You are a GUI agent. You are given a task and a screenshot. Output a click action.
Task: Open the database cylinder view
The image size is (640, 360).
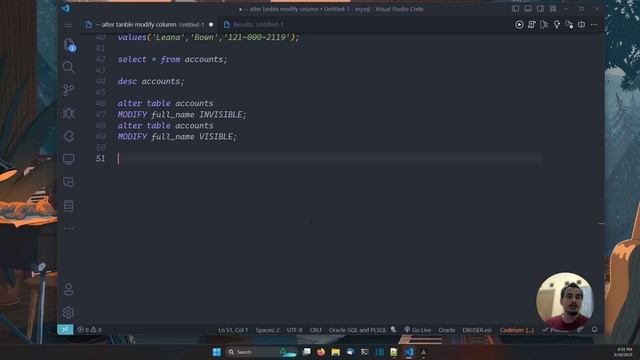pos(69,206)
